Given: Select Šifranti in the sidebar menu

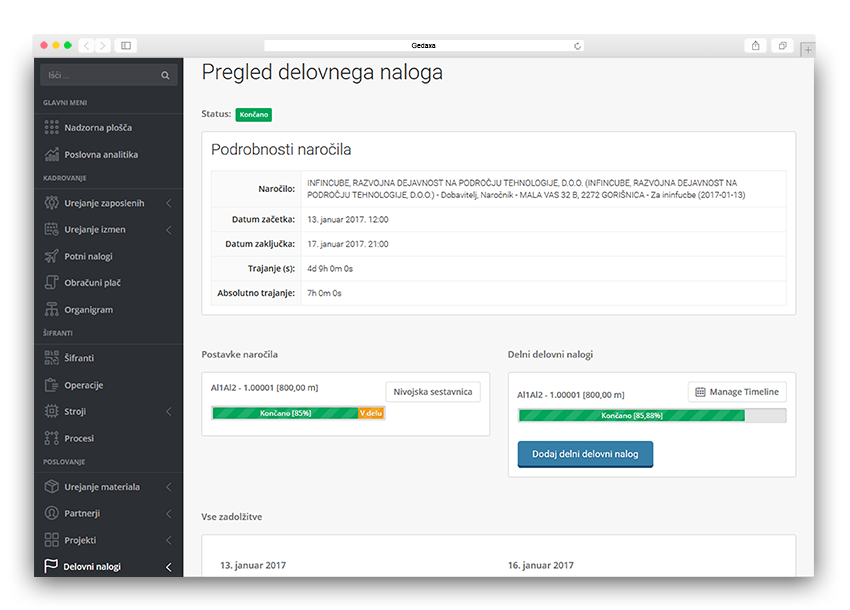Looking at the screenshot, I should tap(79, 358).
